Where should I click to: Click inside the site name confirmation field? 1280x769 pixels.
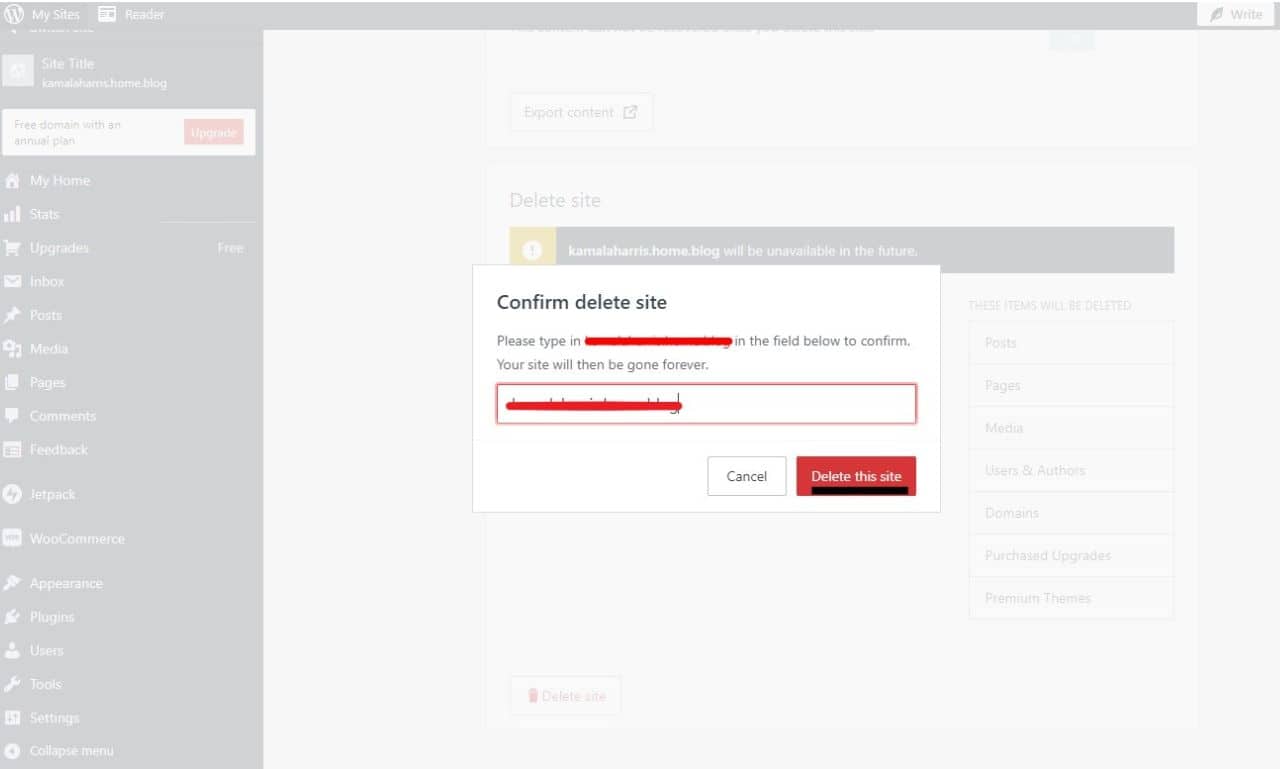(705, 403)
